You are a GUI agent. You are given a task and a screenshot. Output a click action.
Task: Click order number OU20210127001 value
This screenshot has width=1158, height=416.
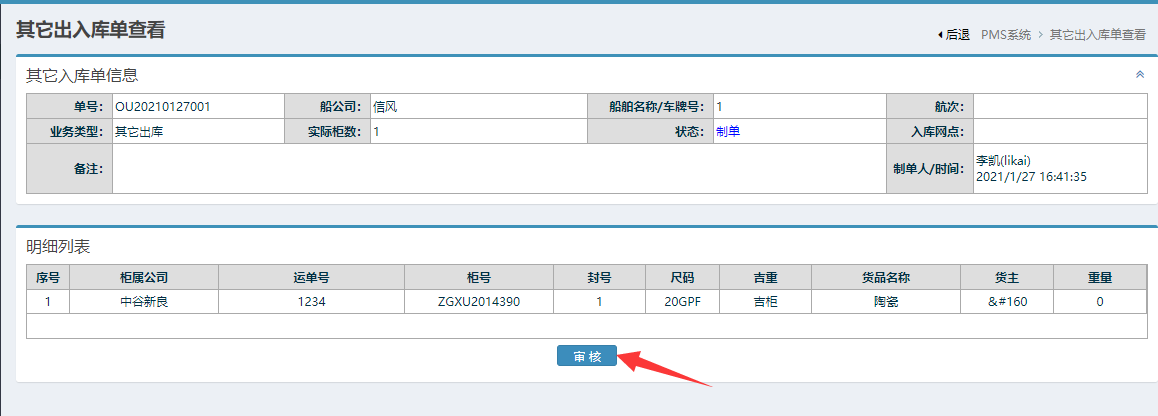(x=162, y=106)
